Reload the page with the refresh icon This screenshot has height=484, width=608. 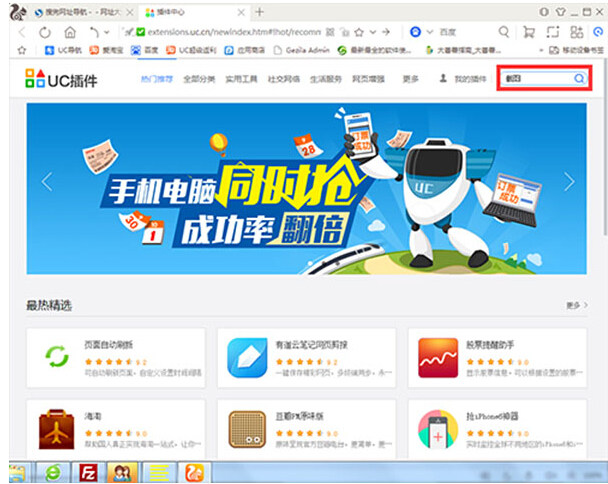(45, 32)
